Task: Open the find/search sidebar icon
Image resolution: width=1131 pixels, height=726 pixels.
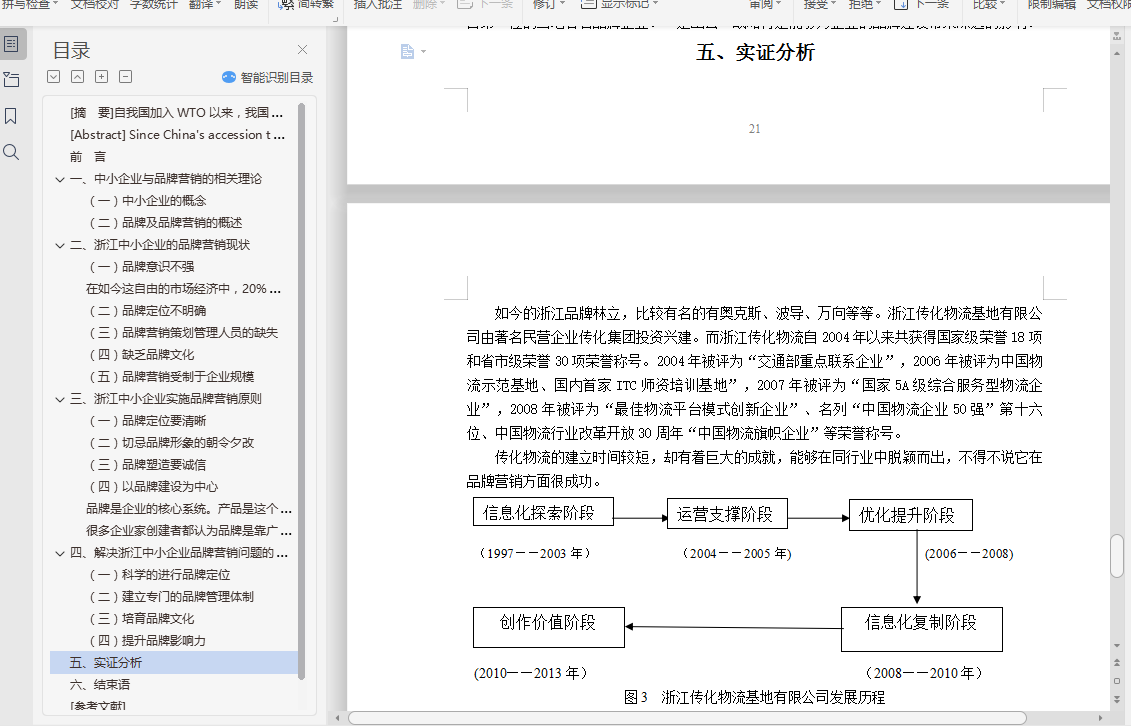Action: pos(11,152)
